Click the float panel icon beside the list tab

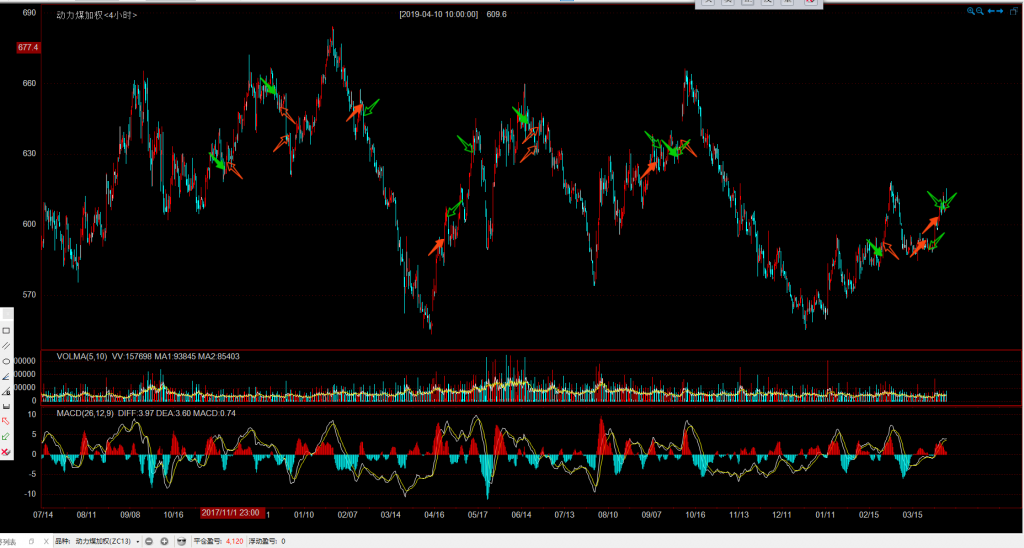pos(31,541)
